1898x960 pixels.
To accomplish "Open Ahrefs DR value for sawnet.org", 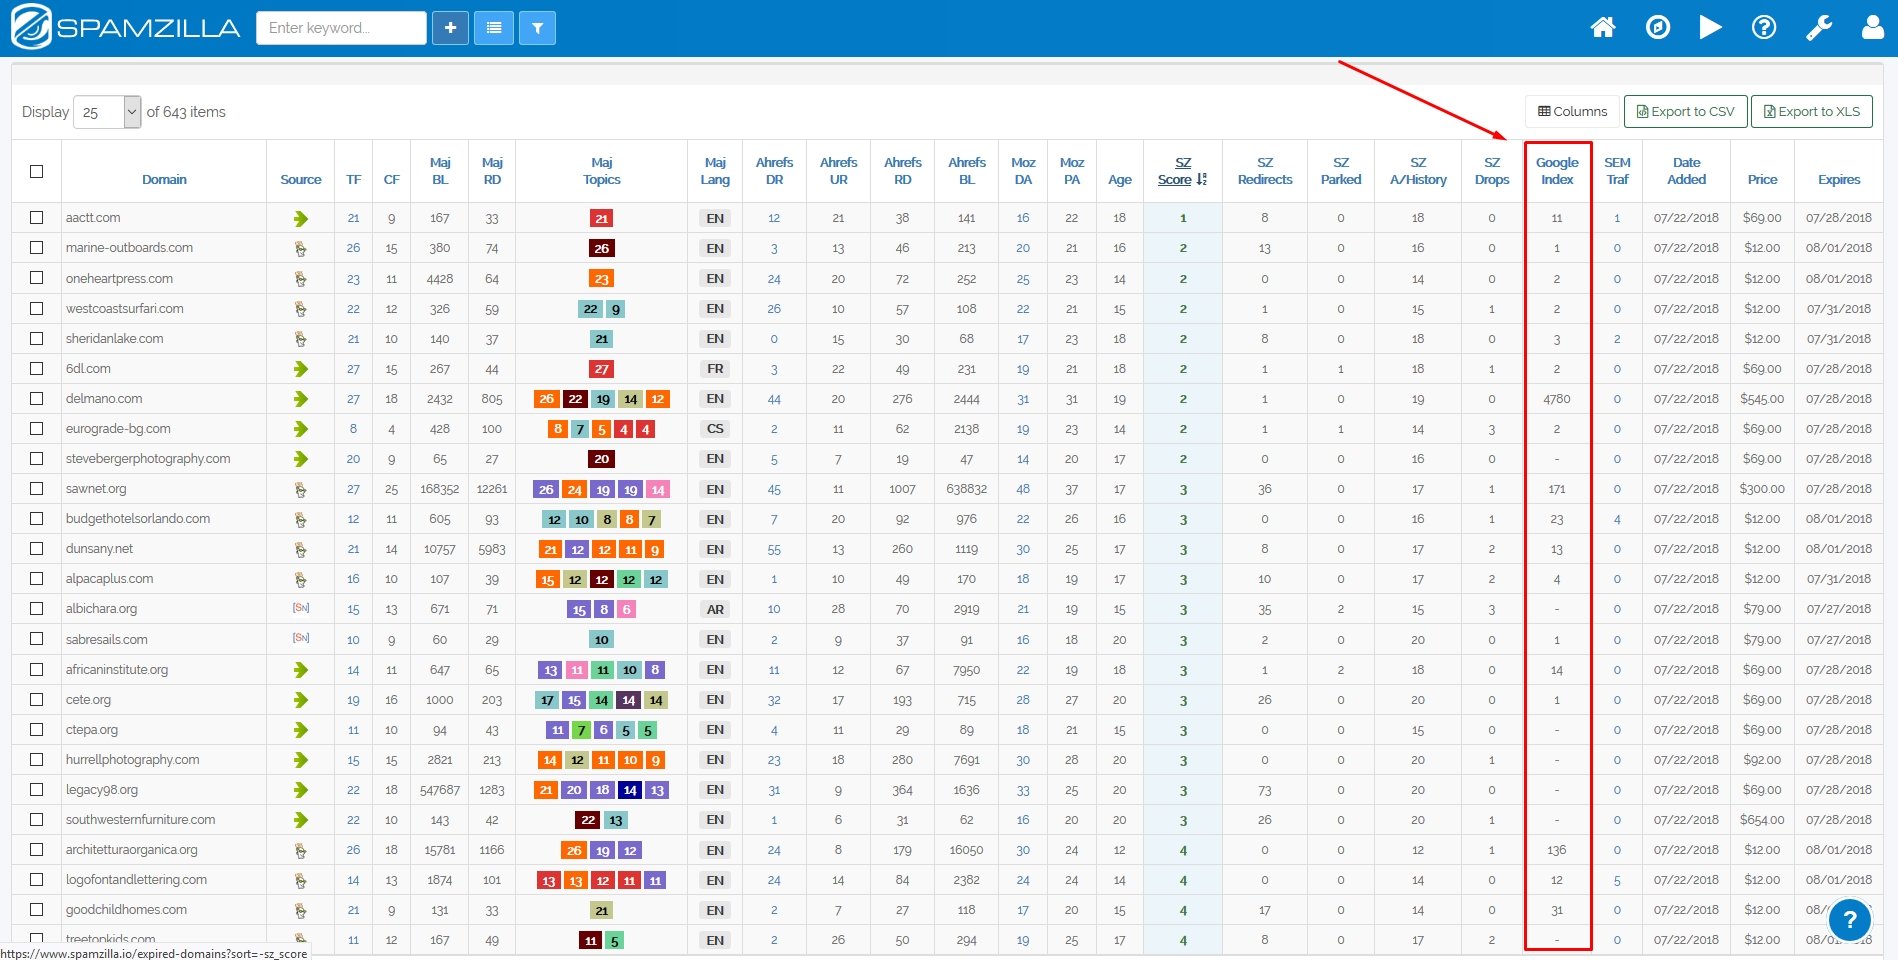I will [774, 490].
